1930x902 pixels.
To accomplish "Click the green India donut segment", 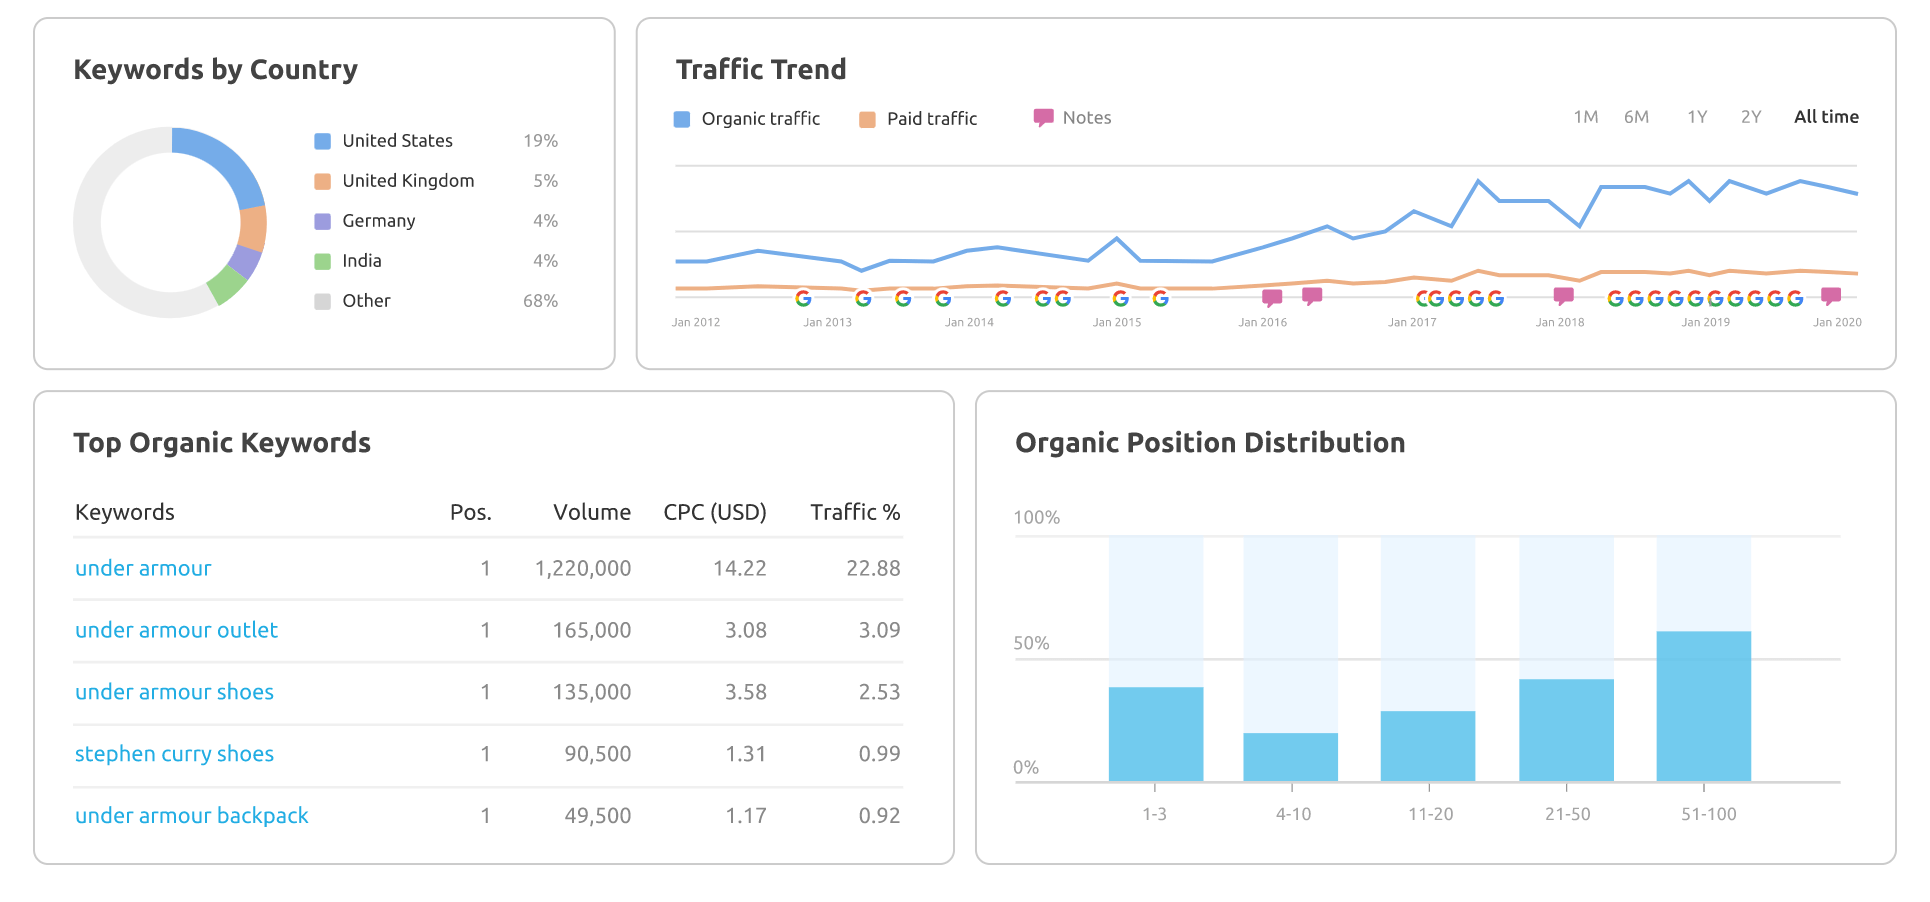I will pyautogui.click(x=227, y=284).
